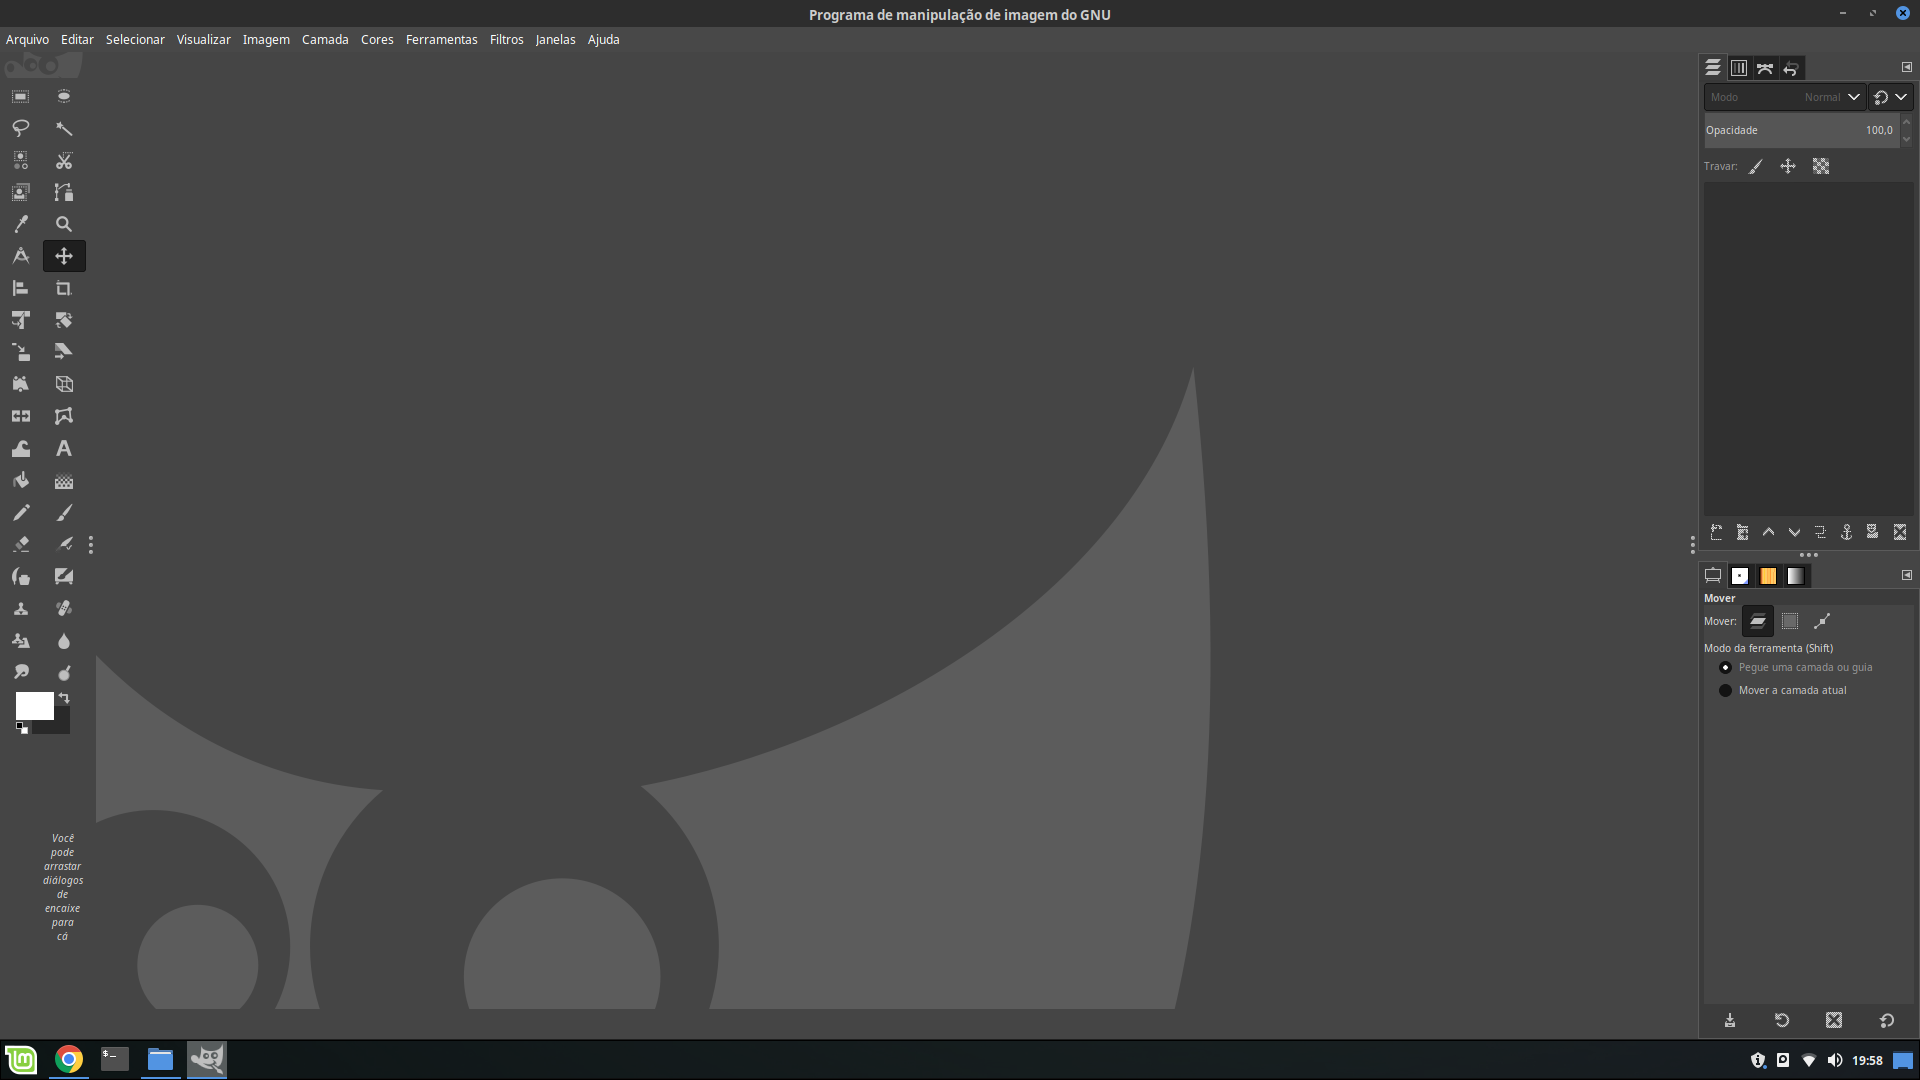Increase opacity with the up stepper arrow
Screen dimensions: 1920x1080
coord(1906,123)
